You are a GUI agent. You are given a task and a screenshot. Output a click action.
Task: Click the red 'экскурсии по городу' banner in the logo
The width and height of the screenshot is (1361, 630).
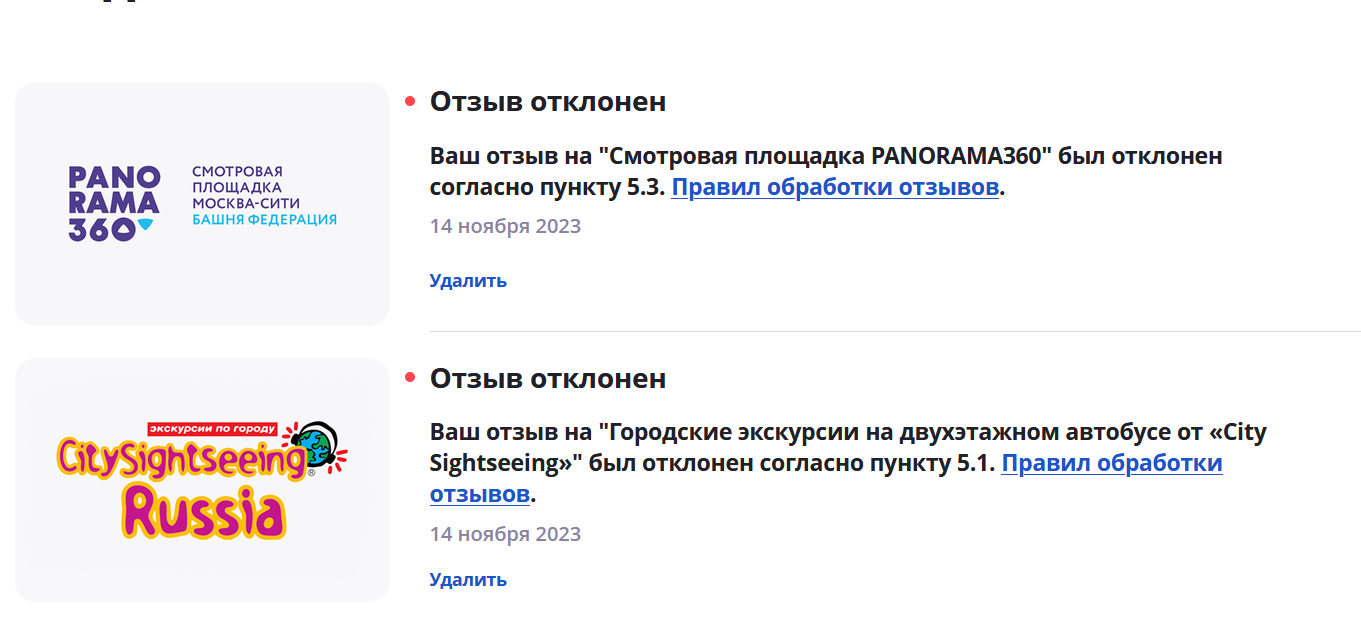tap(212, 428)
